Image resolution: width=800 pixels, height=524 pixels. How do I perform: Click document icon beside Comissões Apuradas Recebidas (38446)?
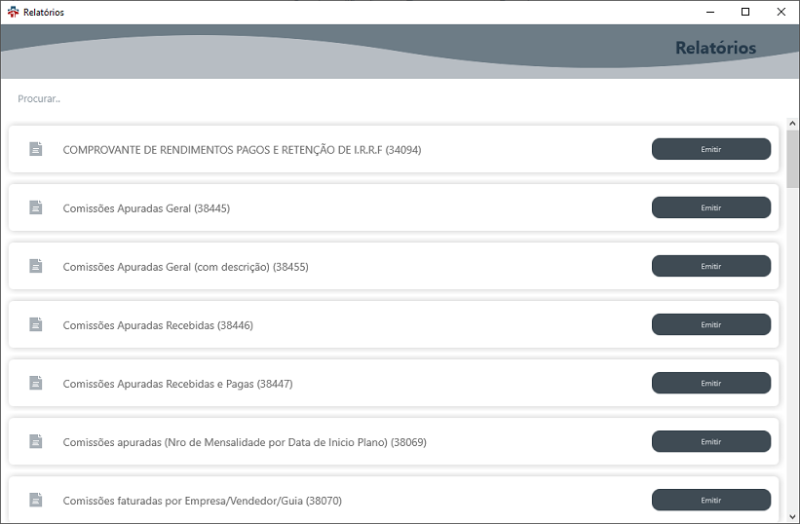36,325
